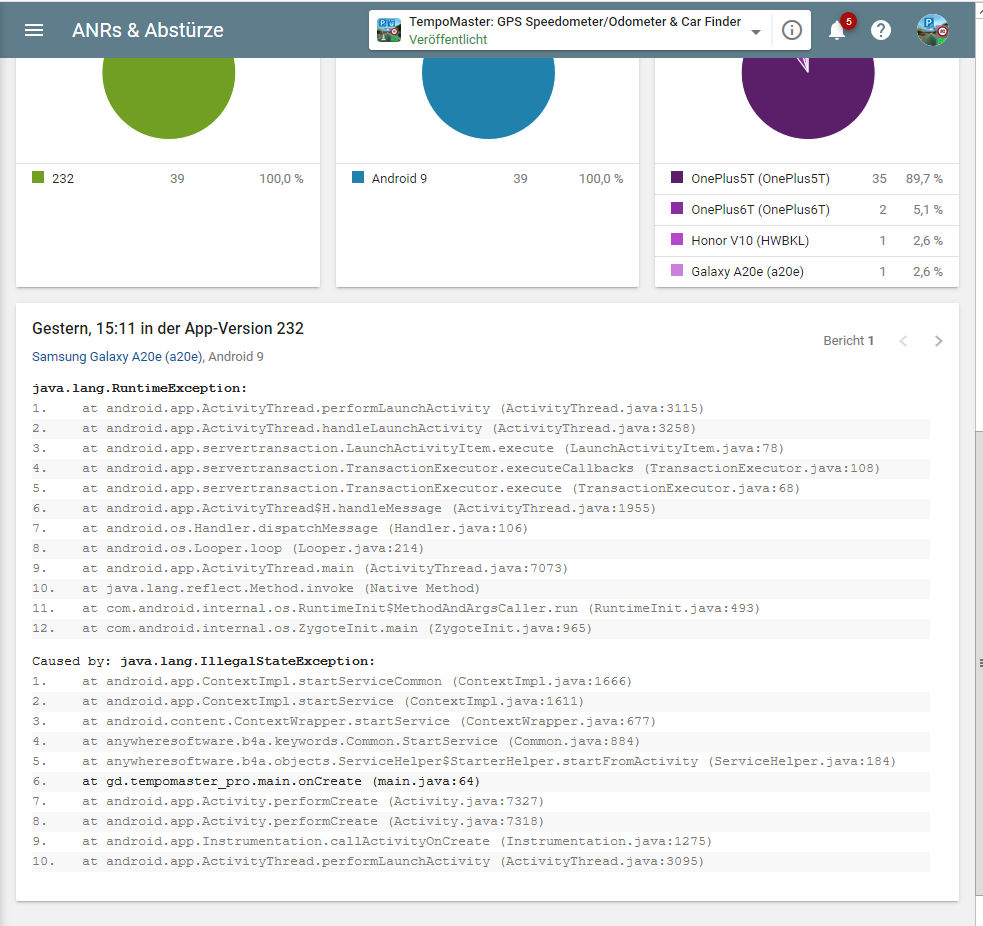Click the Veröffentlicht status label
The width and height of the screenshot is (983, 926).
point(448,39)
